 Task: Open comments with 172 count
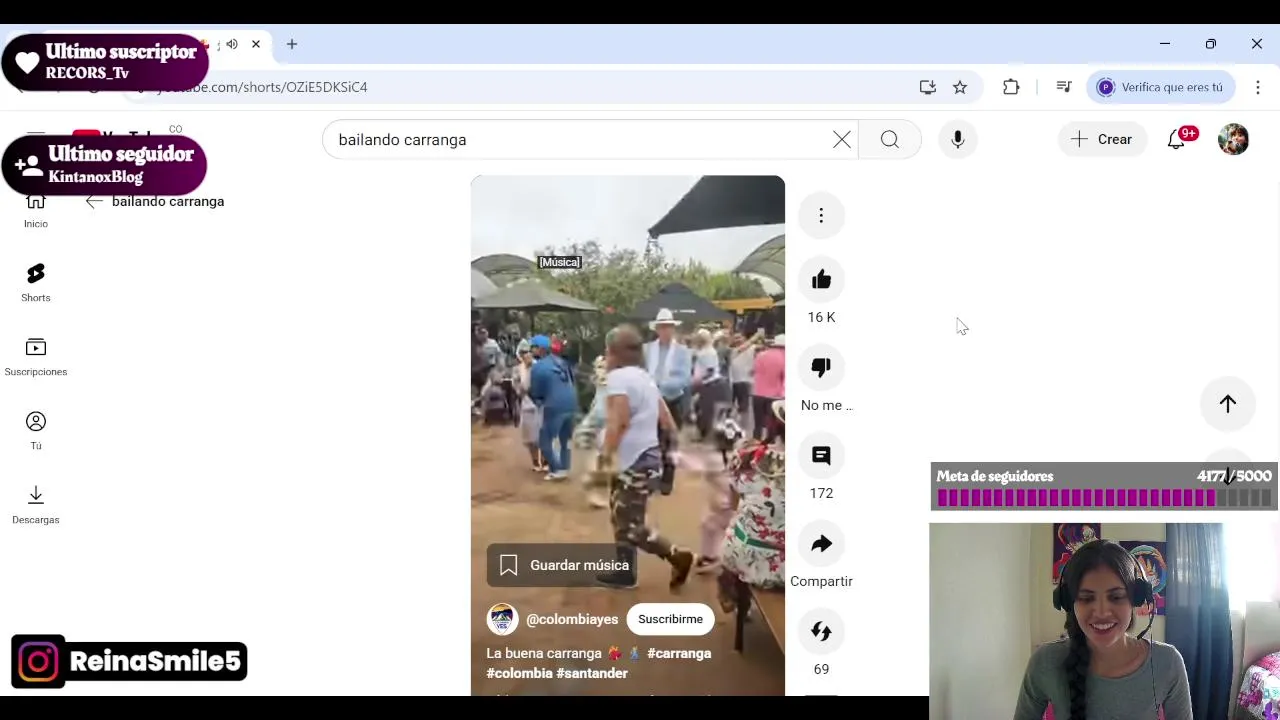821,456
